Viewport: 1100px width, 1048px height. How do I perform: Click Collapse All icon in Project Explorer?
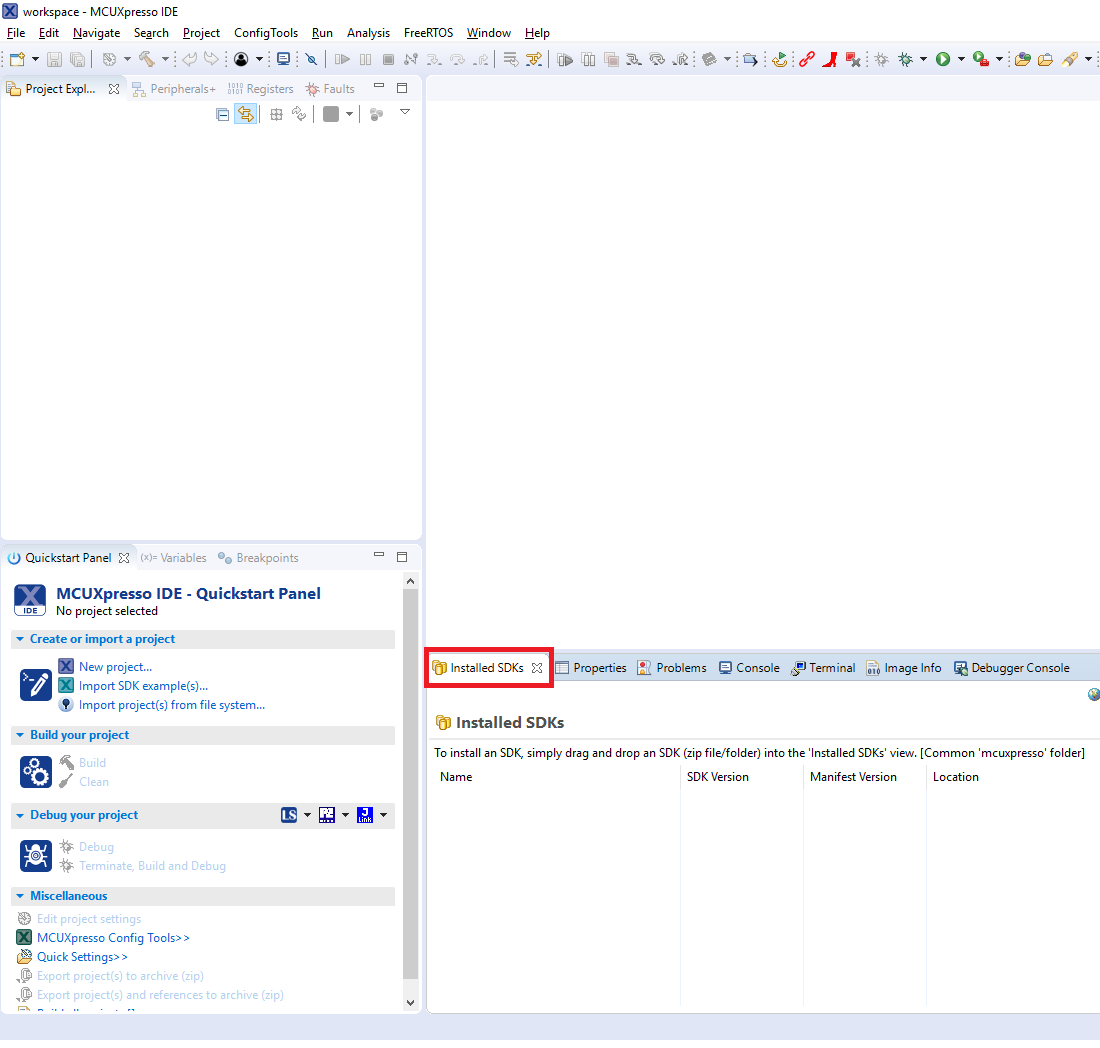point(223,115)
